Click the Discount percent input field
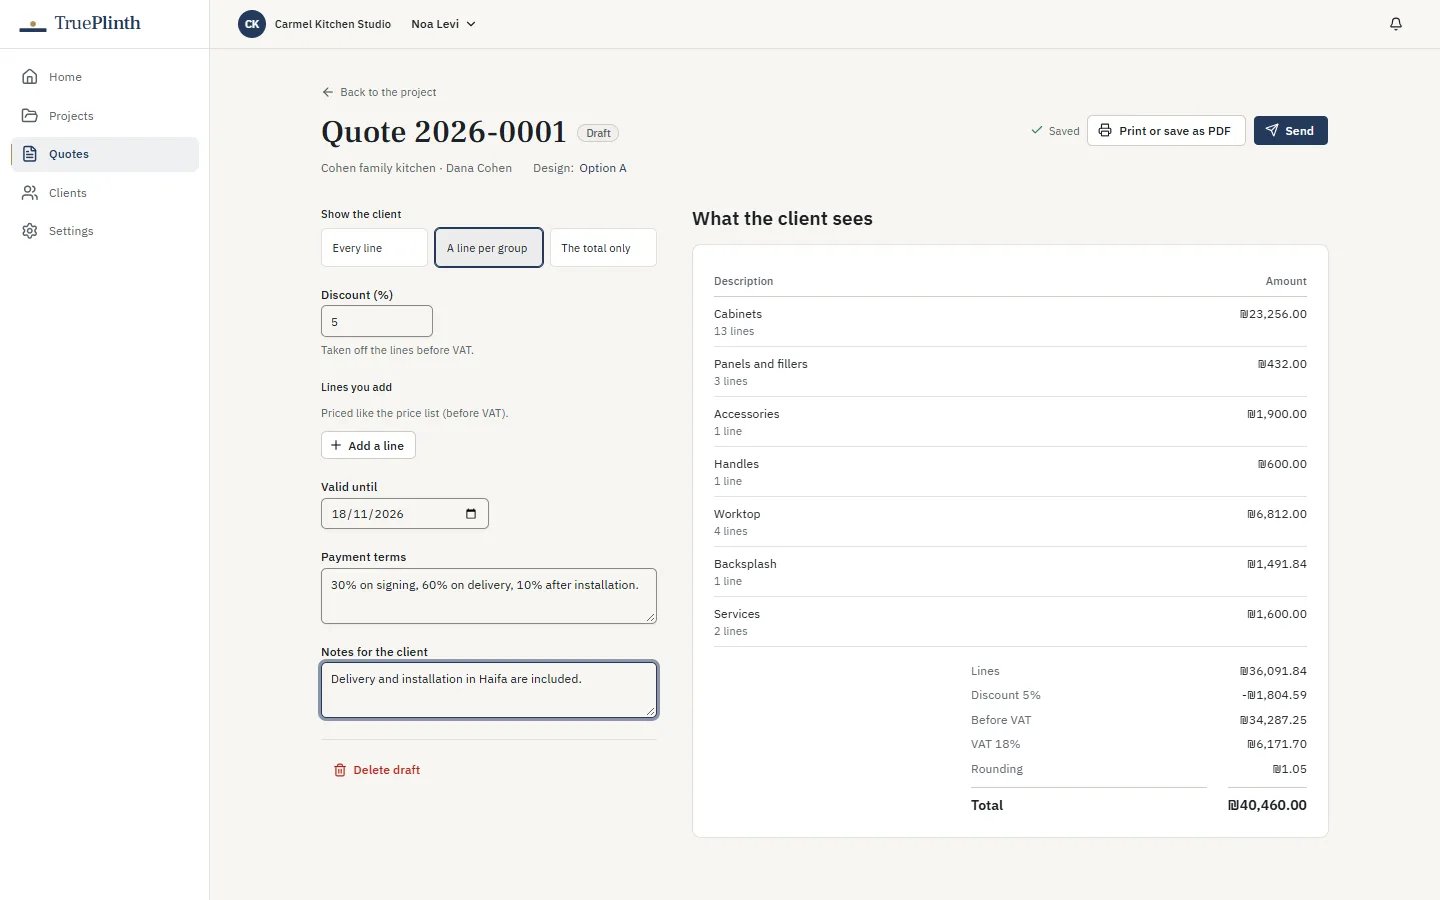This screenshot has width=1440, height=900. coord(377,321)
